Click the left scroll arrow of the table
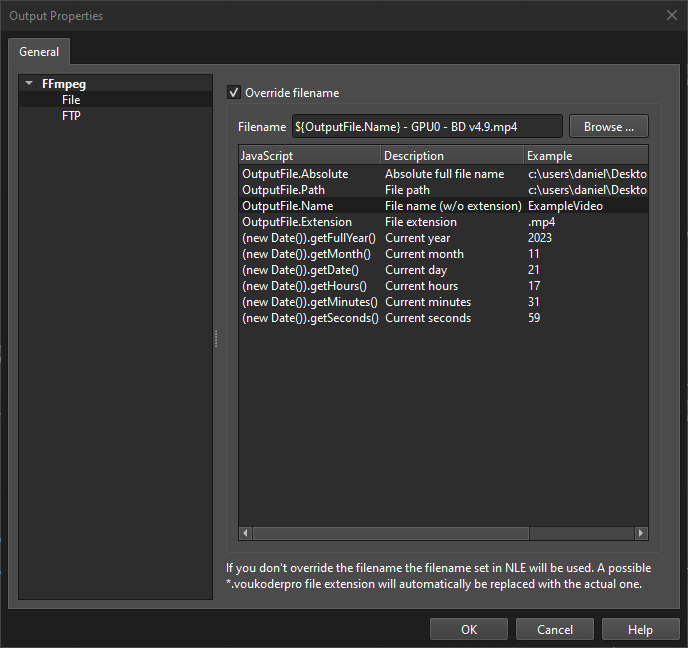The height and width of the screenshot is (648, 688). tap(245, 534)
